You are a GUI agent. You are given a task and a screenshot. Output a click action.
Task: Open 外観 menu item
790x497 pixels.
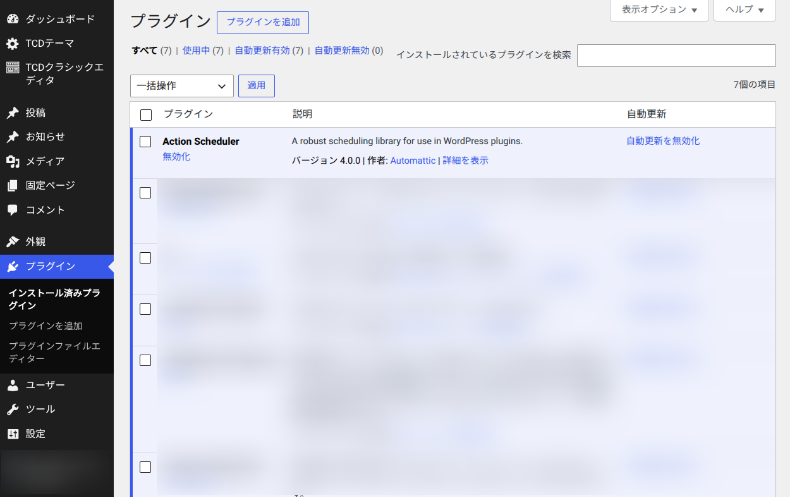pos(57,242)
